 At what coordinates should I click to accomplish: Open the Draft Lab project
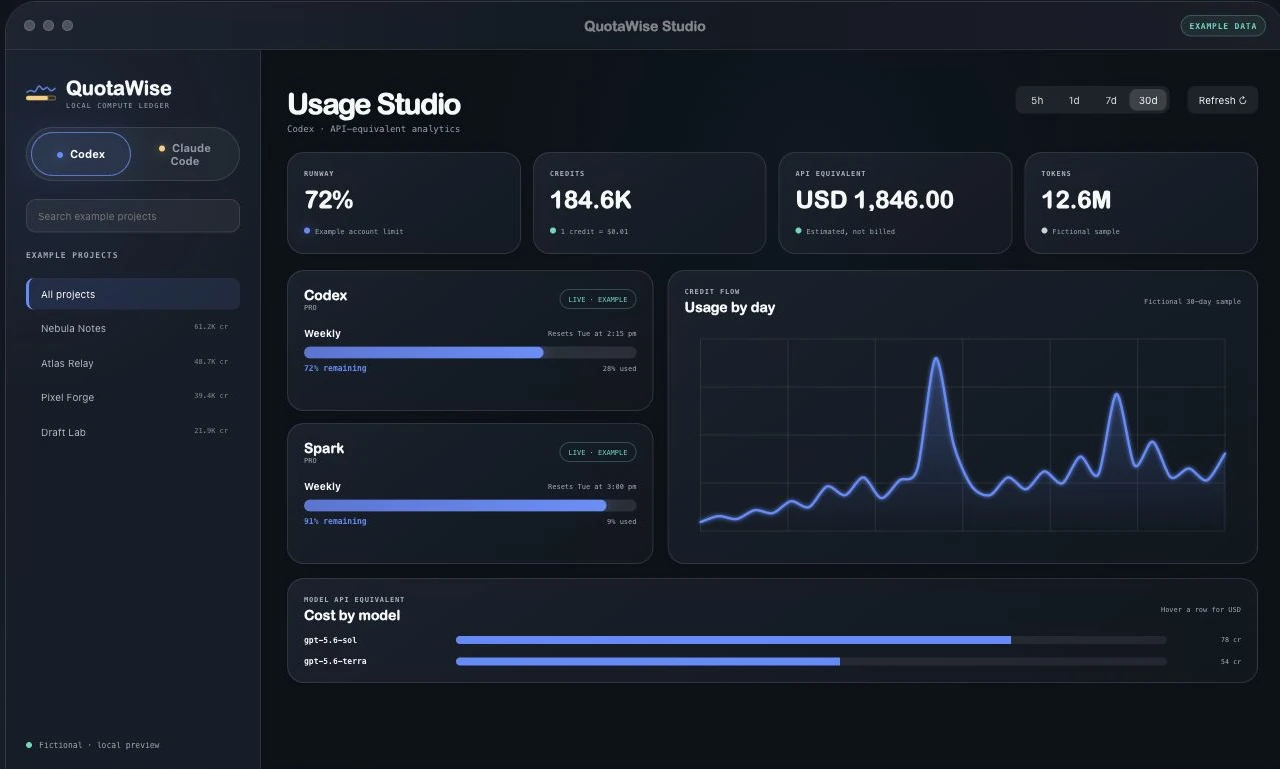[x=133, y=432]
